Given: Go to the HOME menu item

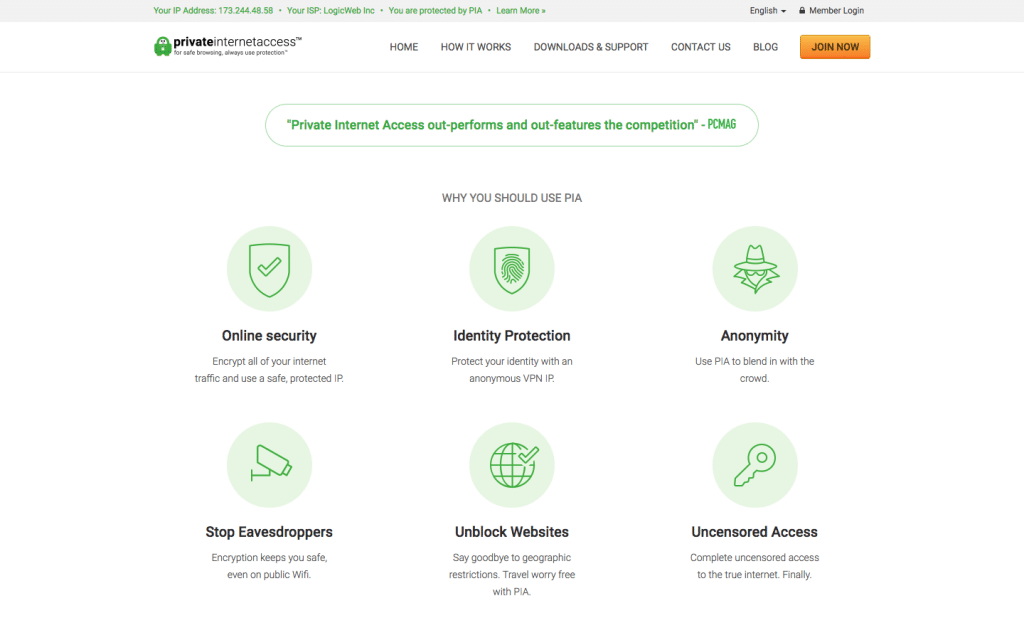Looking at the screenshot, I should tap(404, 47).
